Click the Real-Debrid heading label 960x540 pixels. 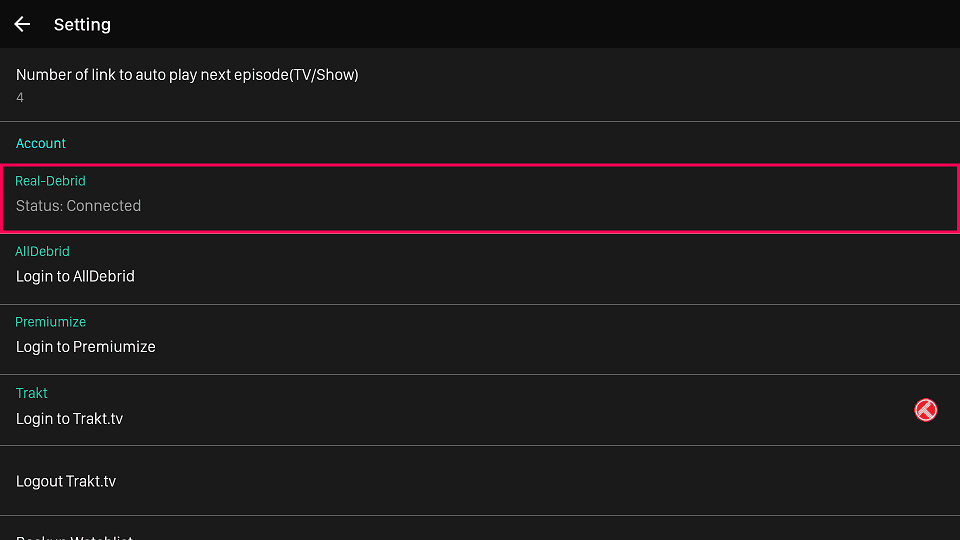[50, 181]
